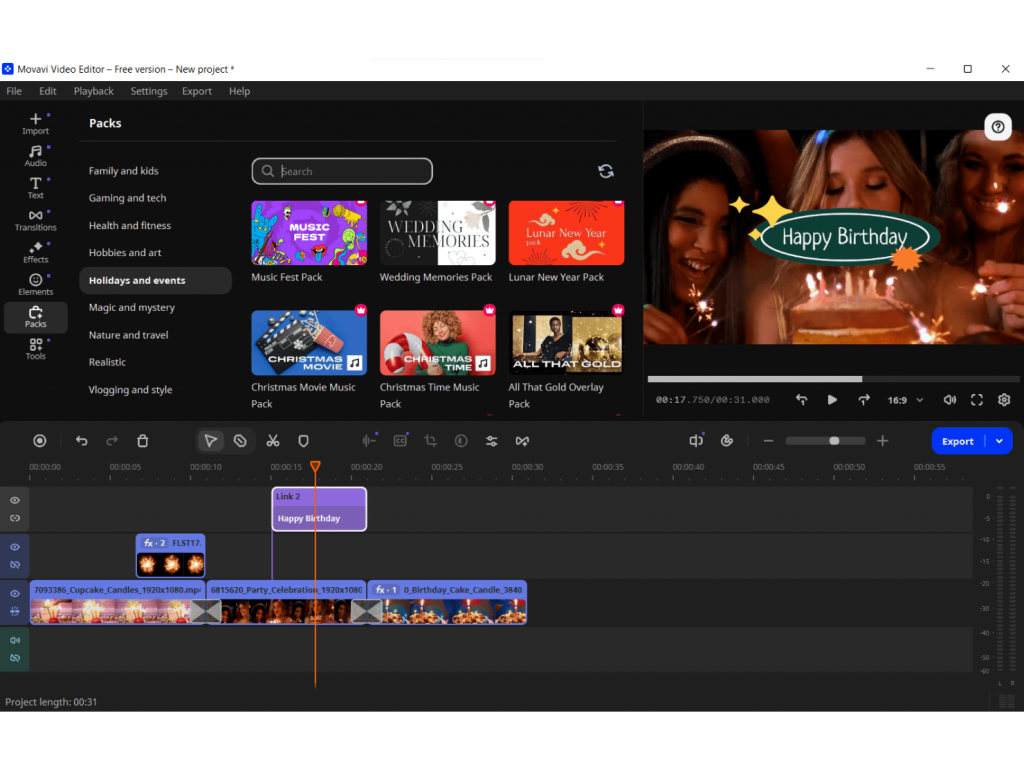Click the undo arrow in timeline toolbar
Viewport: 1024px width, 767px height.
82,441
